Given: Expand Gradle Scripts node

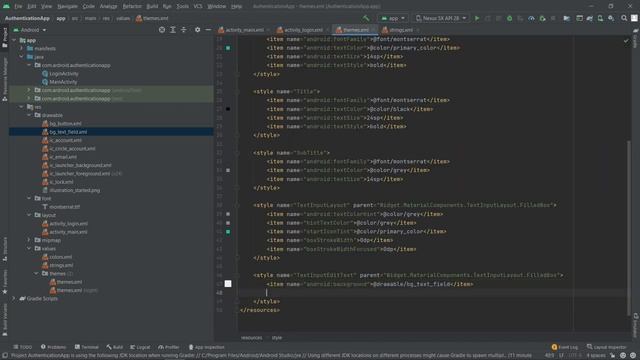Looking at the screenshot, I should click(14, 298).
